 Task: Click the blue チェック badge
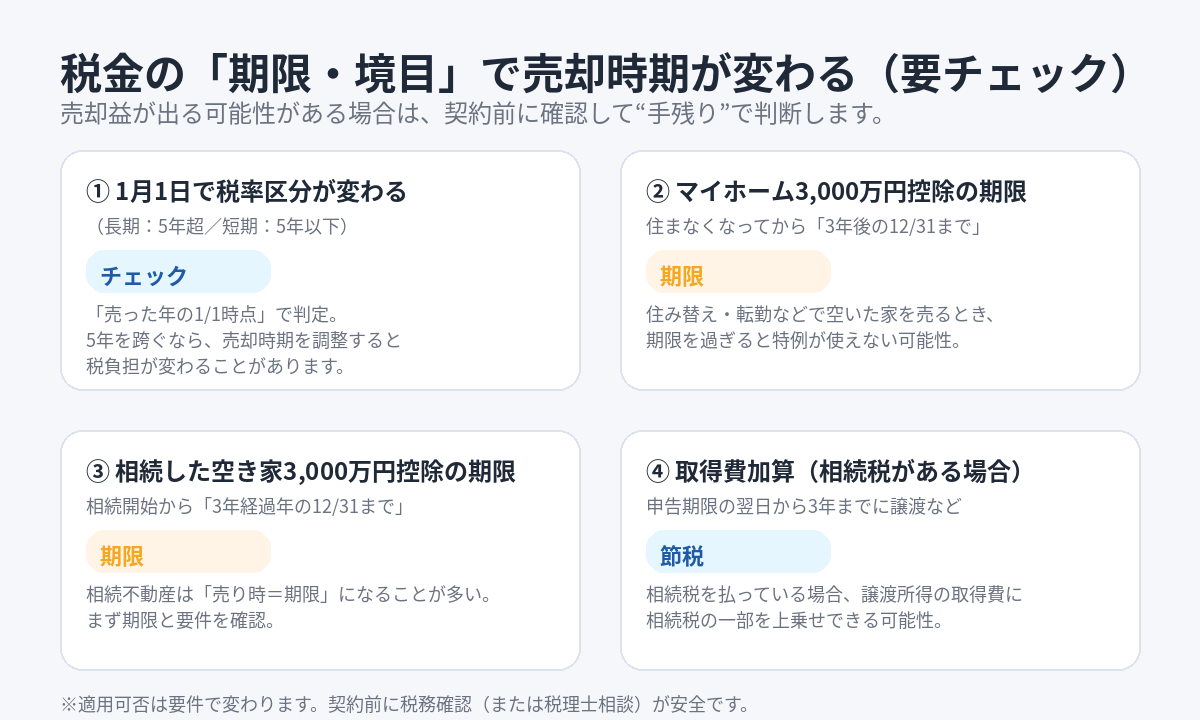point(178,273)
